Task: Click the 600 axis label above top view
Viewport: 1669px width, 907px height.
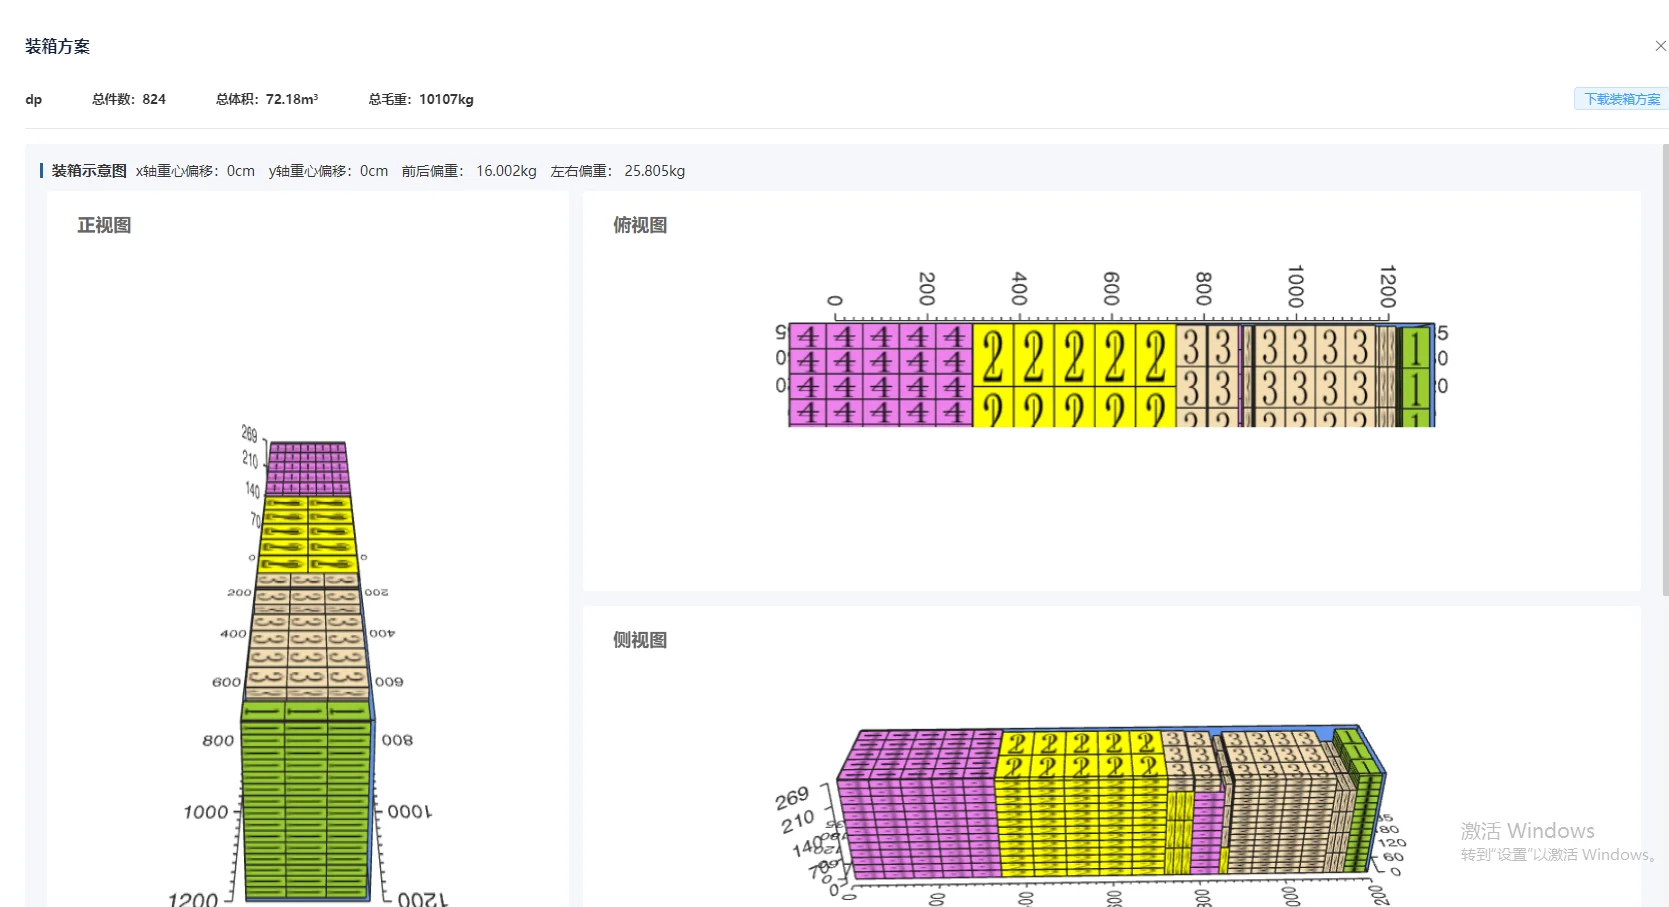Action: click(x=1111, y=288)
